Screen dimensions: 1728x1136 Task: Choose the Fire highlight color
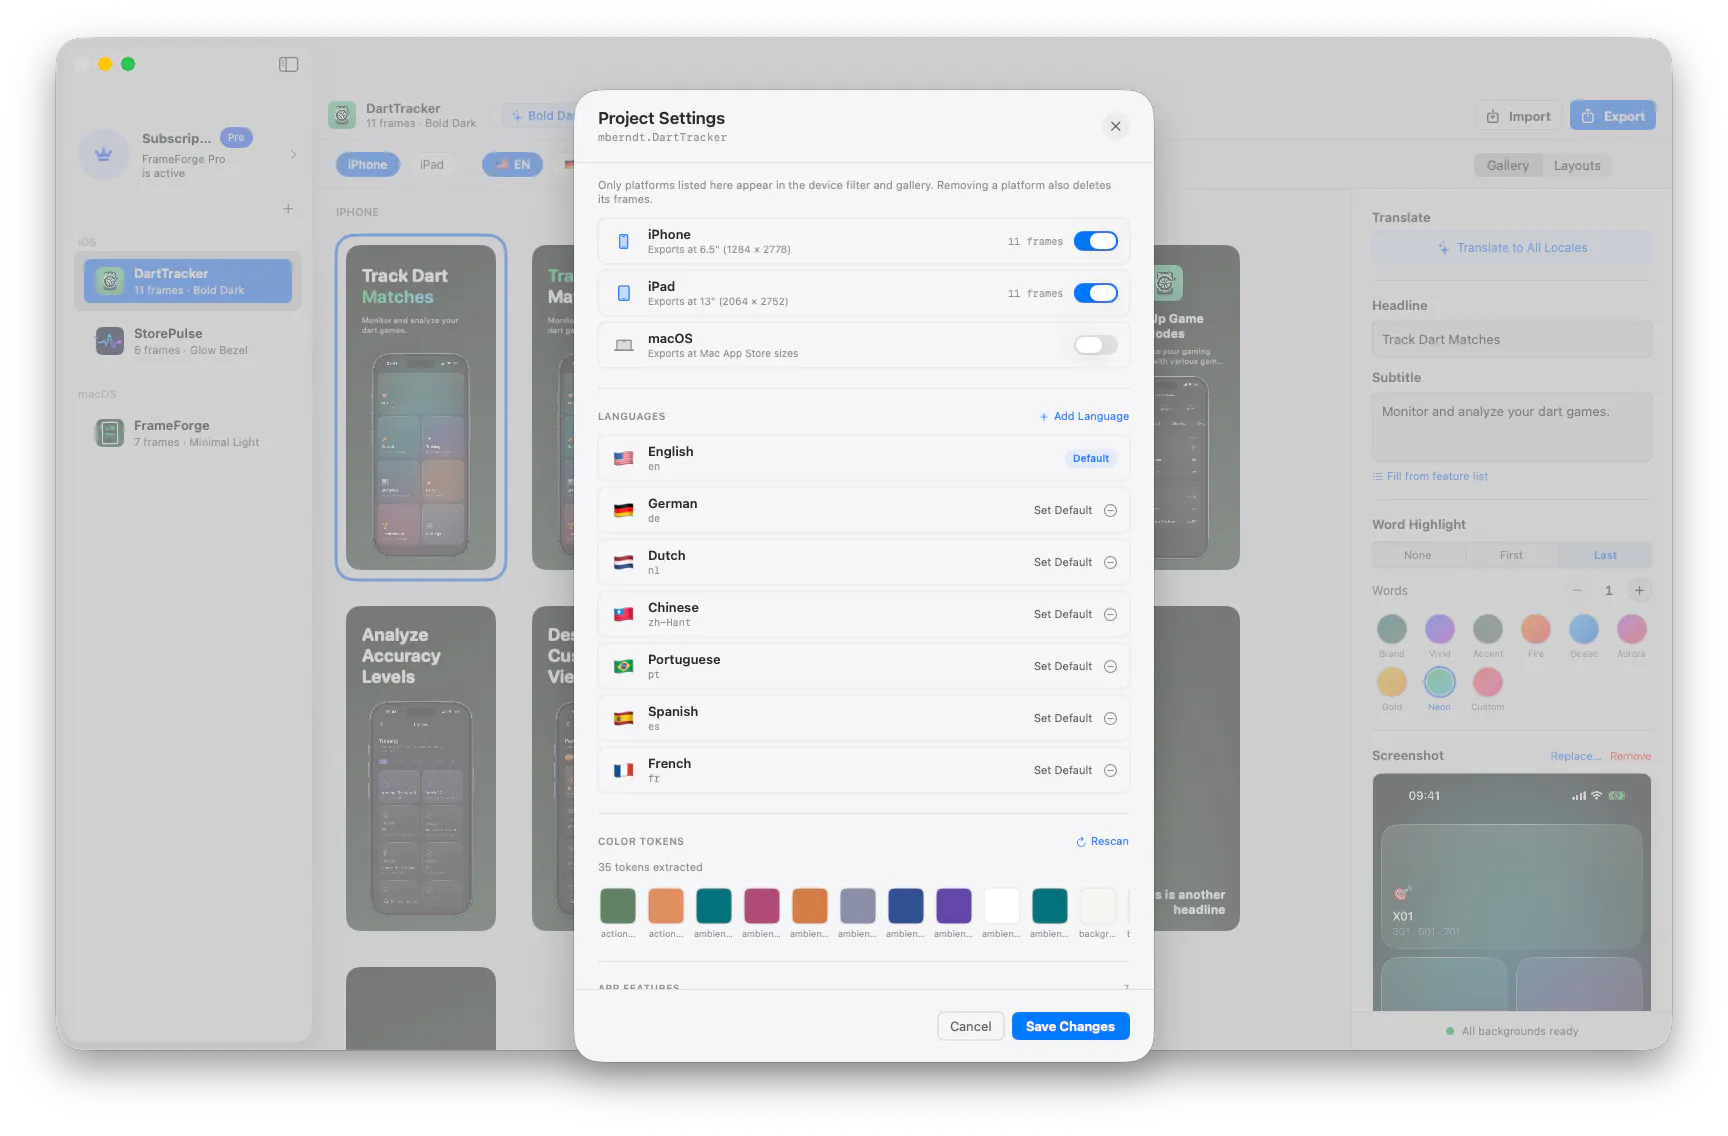click(1535, 629)
